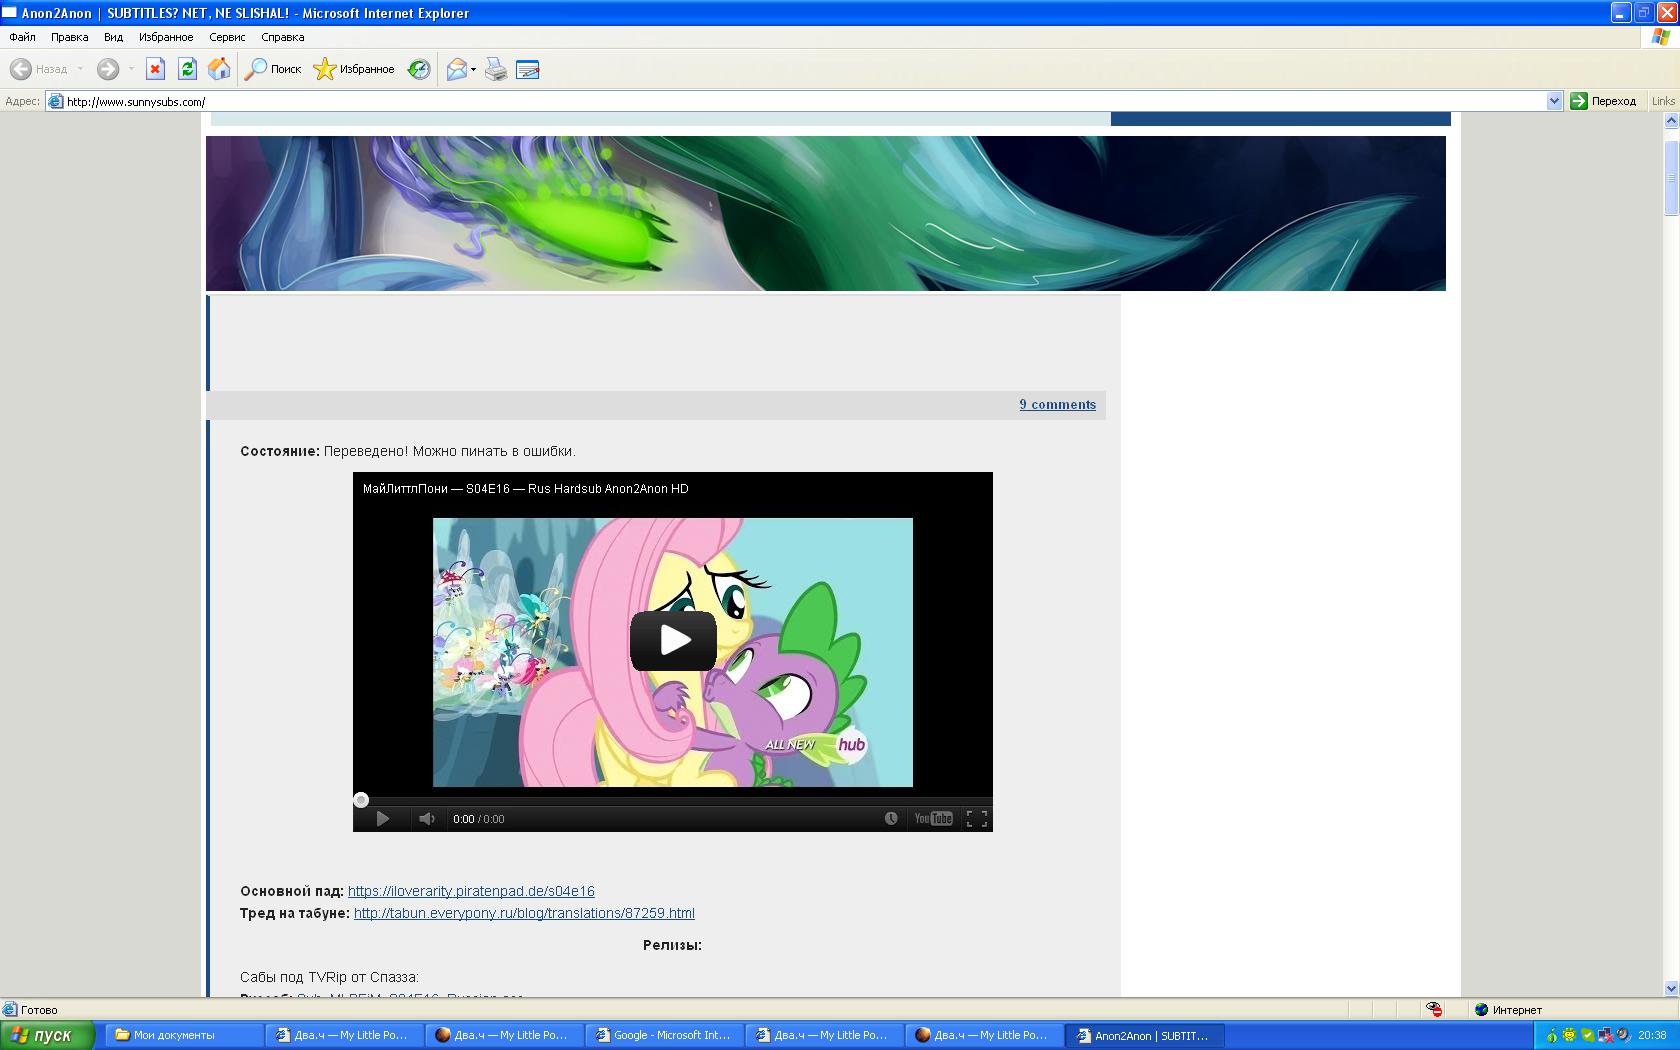Open the Back history dropdown arrow
The width and height of the screenshot is (1680, 1050).
(80, 69)
